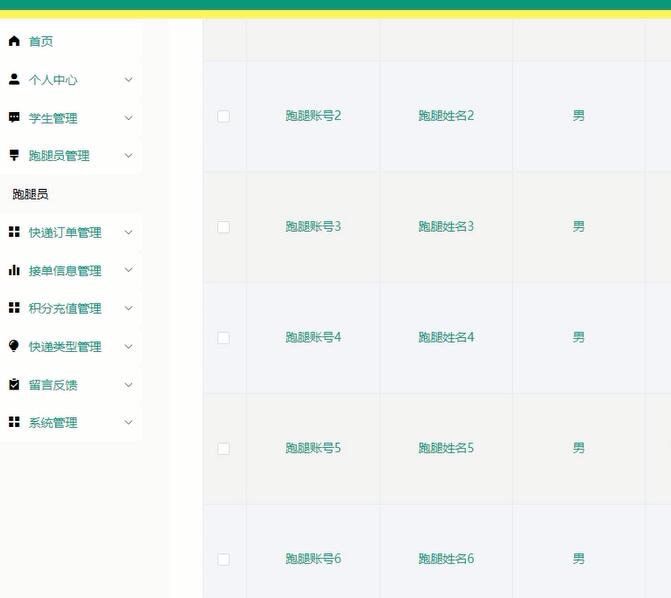Screen dimensions: 671x598
Task: Click the 跑腿账号6 cell
Action: point(313,559)
